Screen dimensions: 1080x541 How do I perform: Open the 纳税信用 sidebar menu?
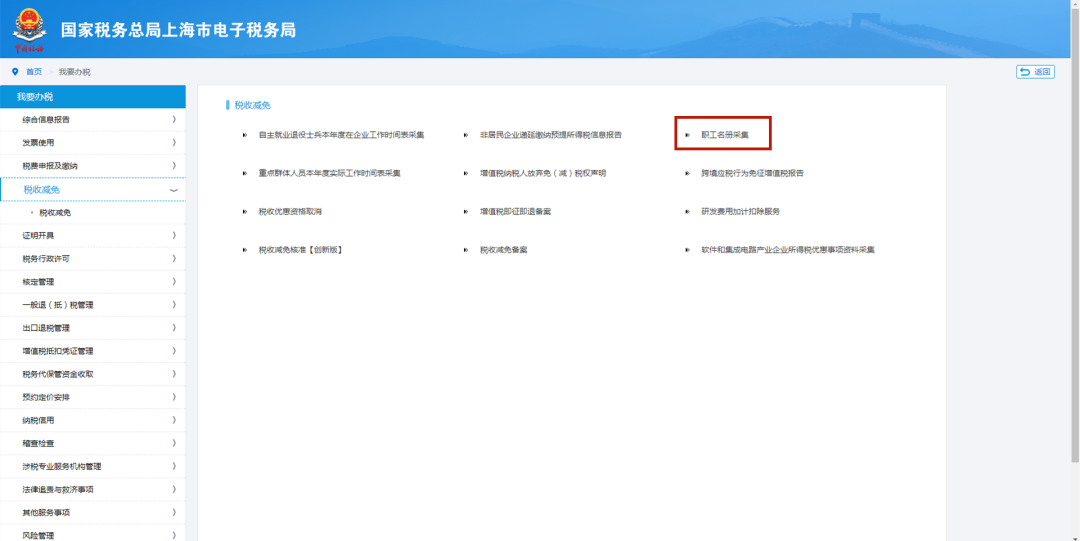93,420
